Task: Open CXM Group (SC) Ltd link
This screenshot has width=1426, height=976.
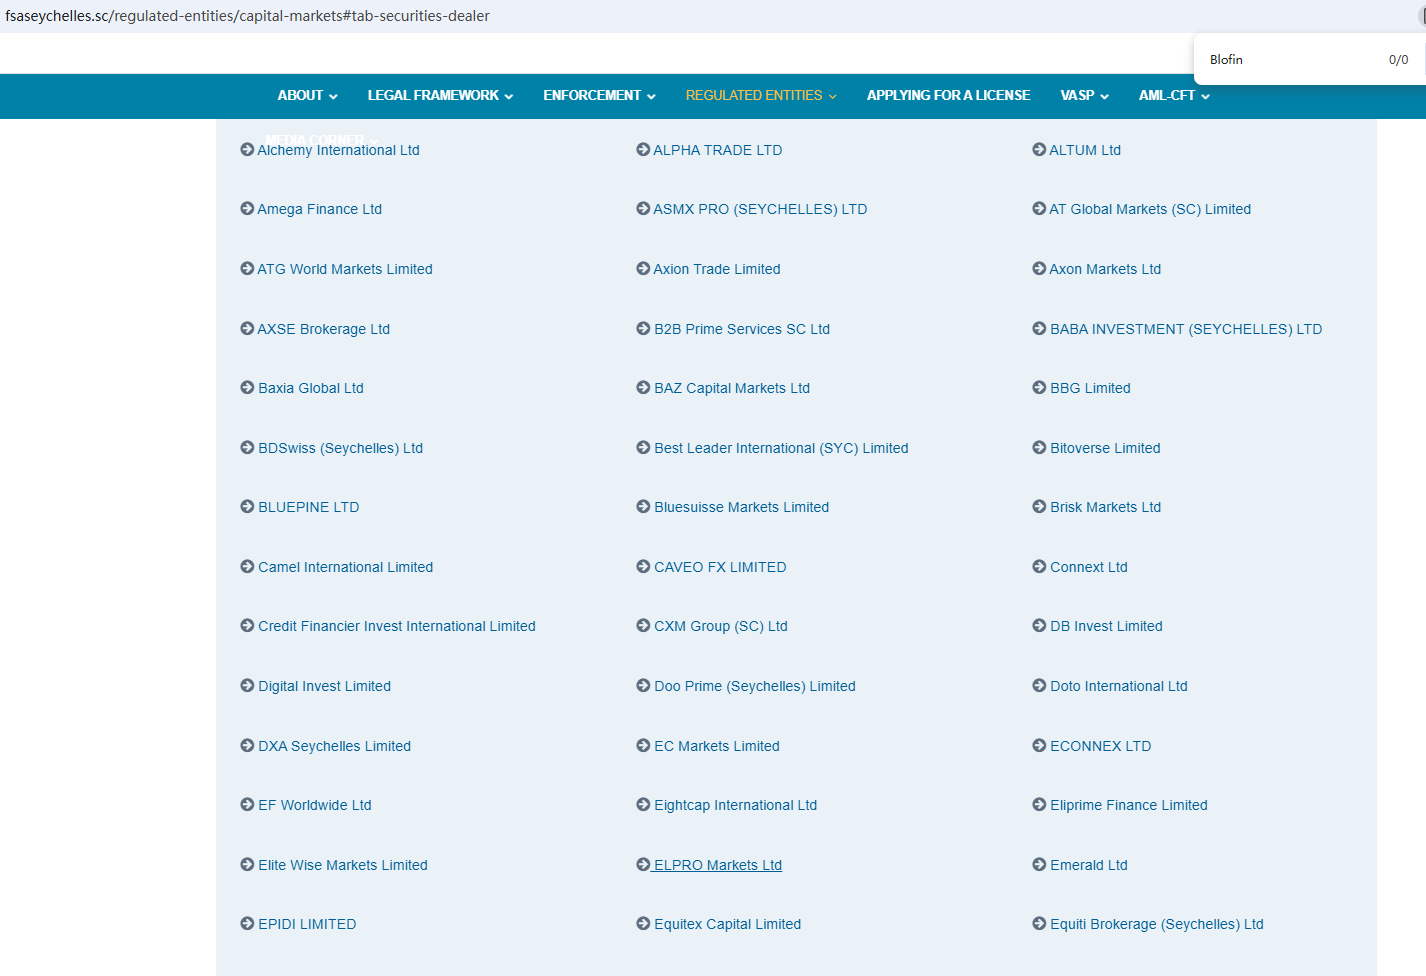Action: [x=721, y=626]
